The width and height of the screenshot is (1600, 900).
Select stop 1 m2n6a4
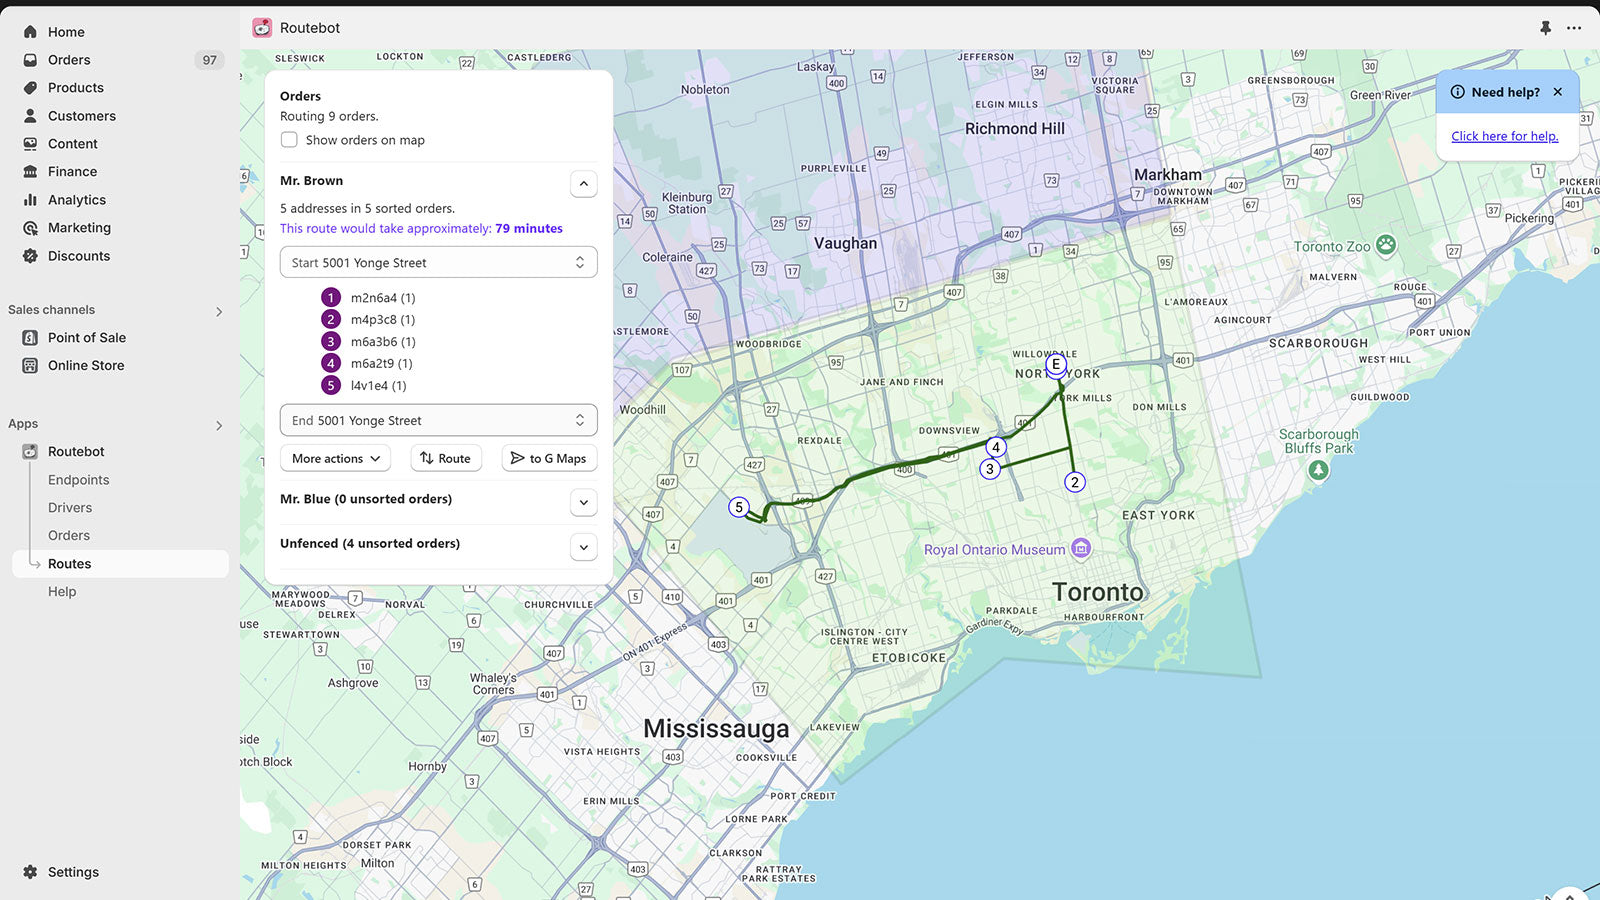(368, 298)
